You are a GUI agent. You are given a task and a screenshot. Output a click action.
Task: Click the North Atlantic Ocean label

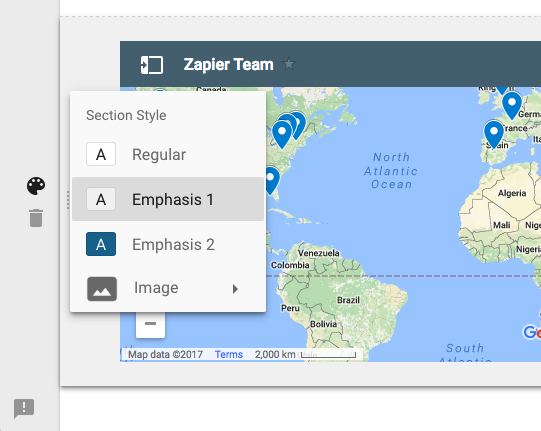click(391, 171)
